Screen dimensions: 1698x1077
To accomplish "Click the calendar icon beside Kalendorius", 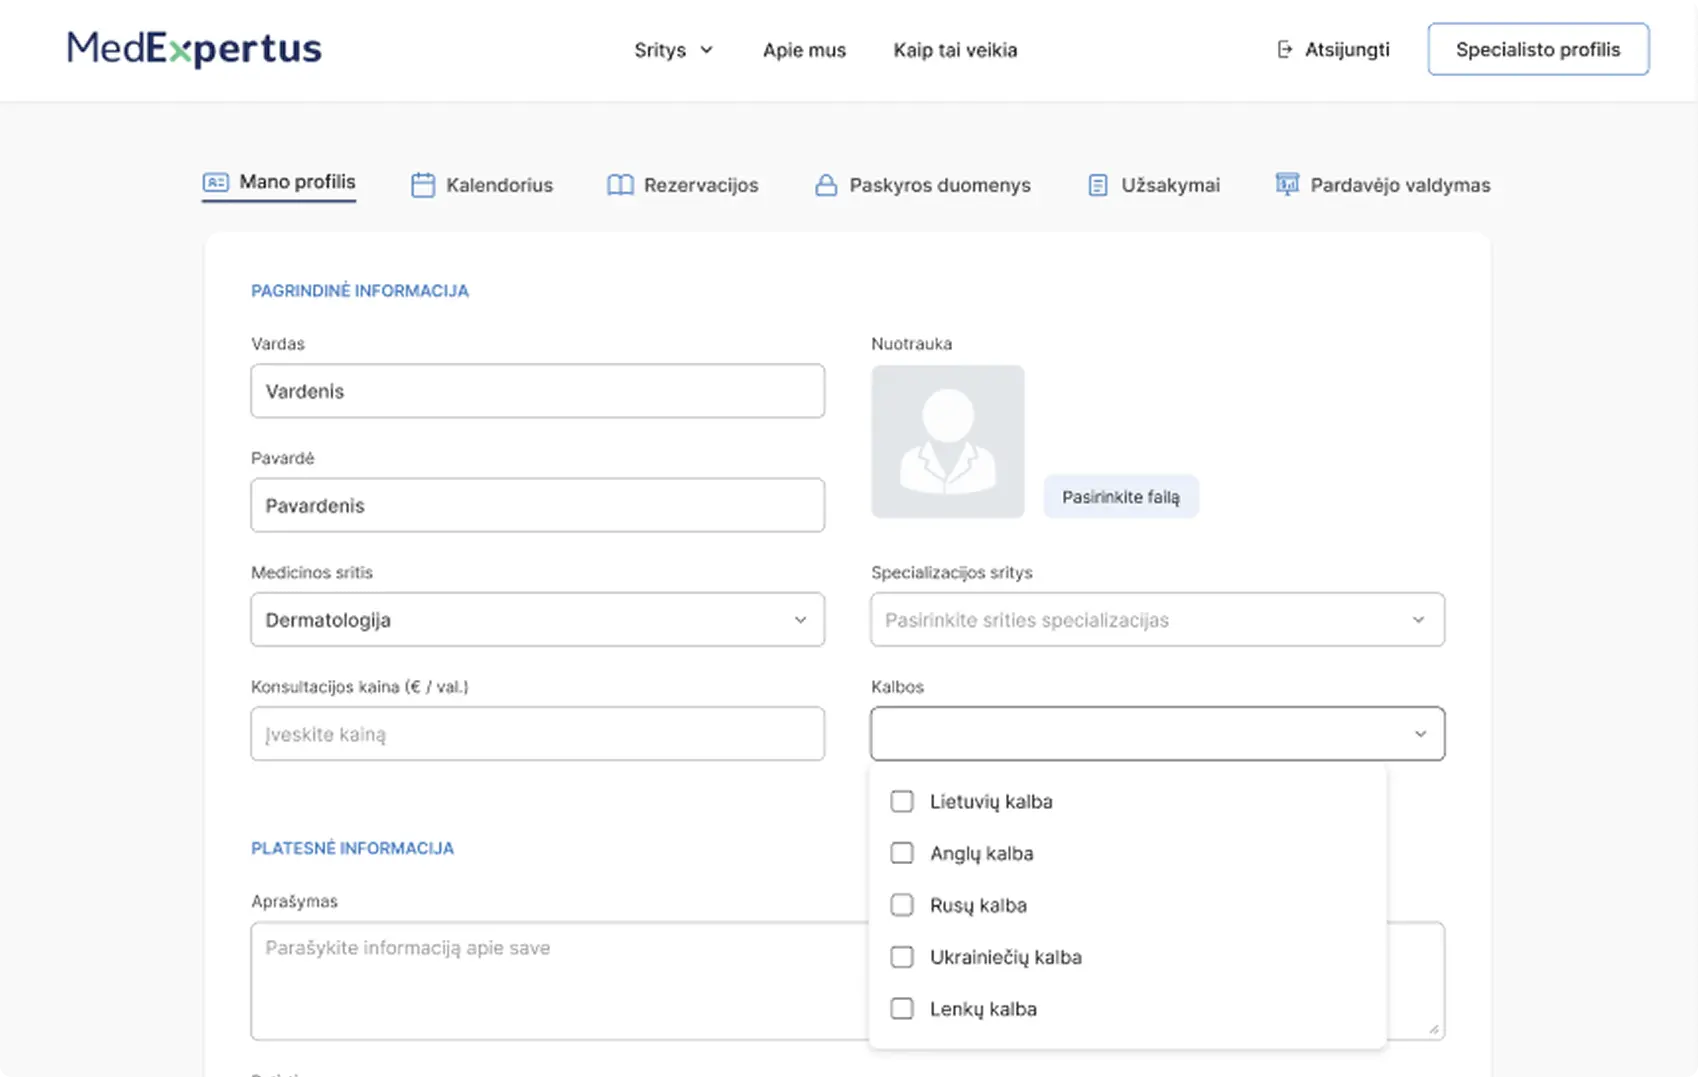I will tap(423, 185).
